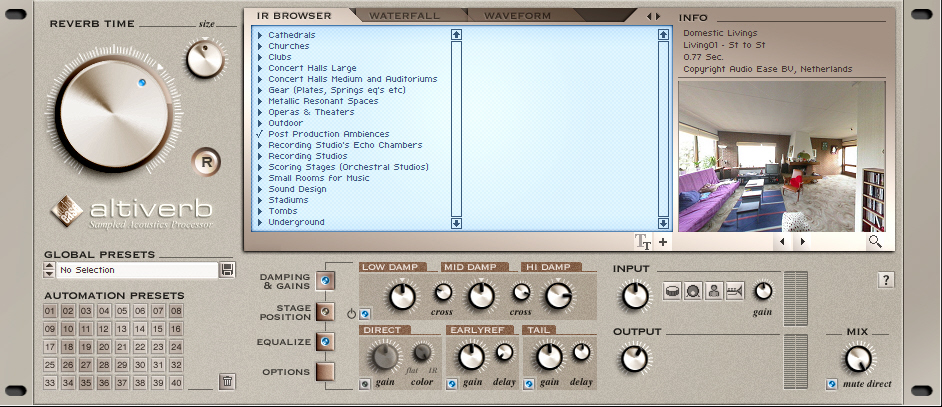The width and height of the screenshot is (942, 407).
Task: Expand the Churches folder
Action: click(260, 46)
